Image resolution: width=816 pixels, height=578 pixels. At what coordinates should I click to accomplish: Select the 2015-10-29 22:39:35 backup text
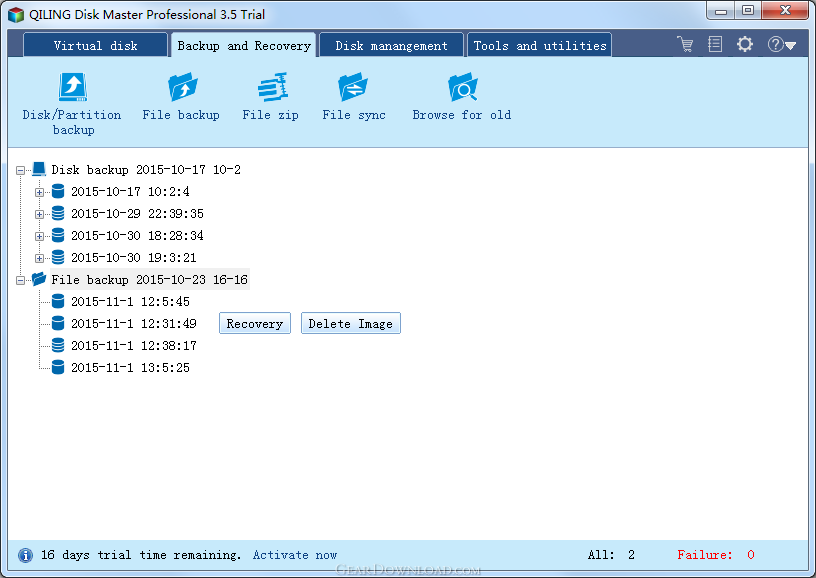pos(137,213)
